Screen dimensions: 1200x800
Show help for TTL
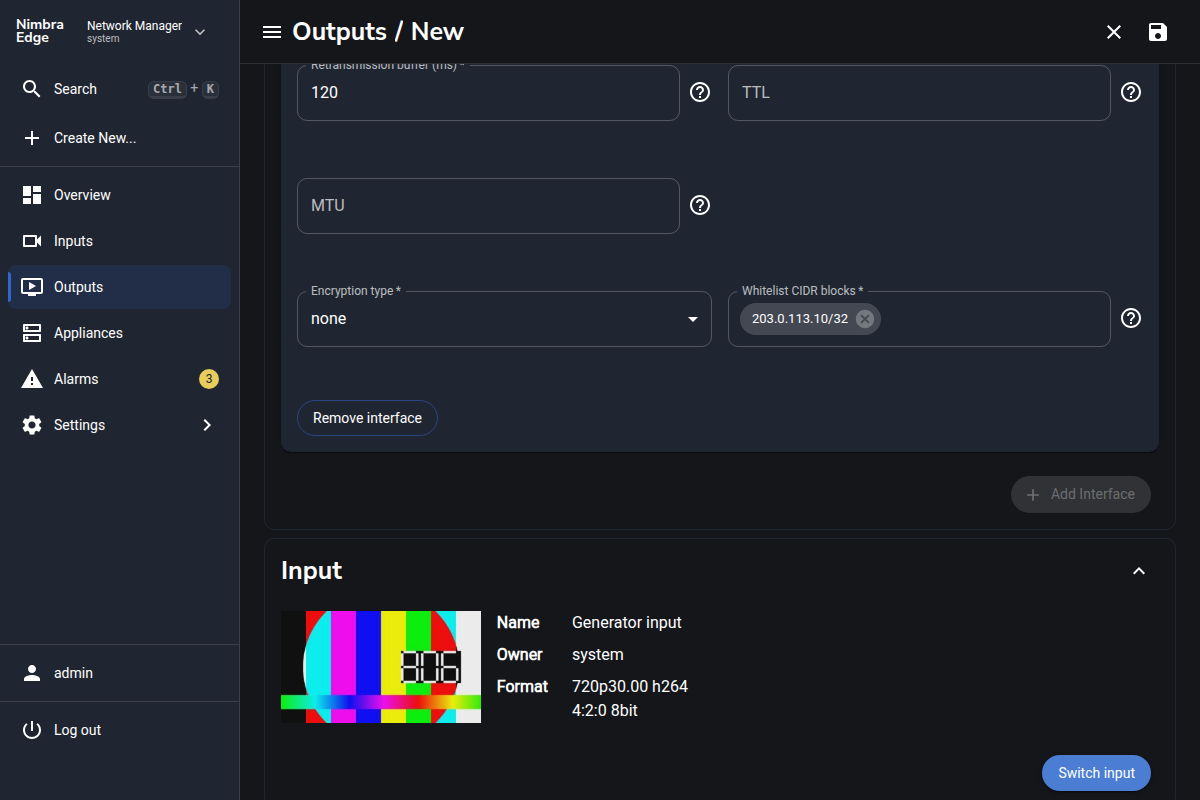tap(1131, 92)
